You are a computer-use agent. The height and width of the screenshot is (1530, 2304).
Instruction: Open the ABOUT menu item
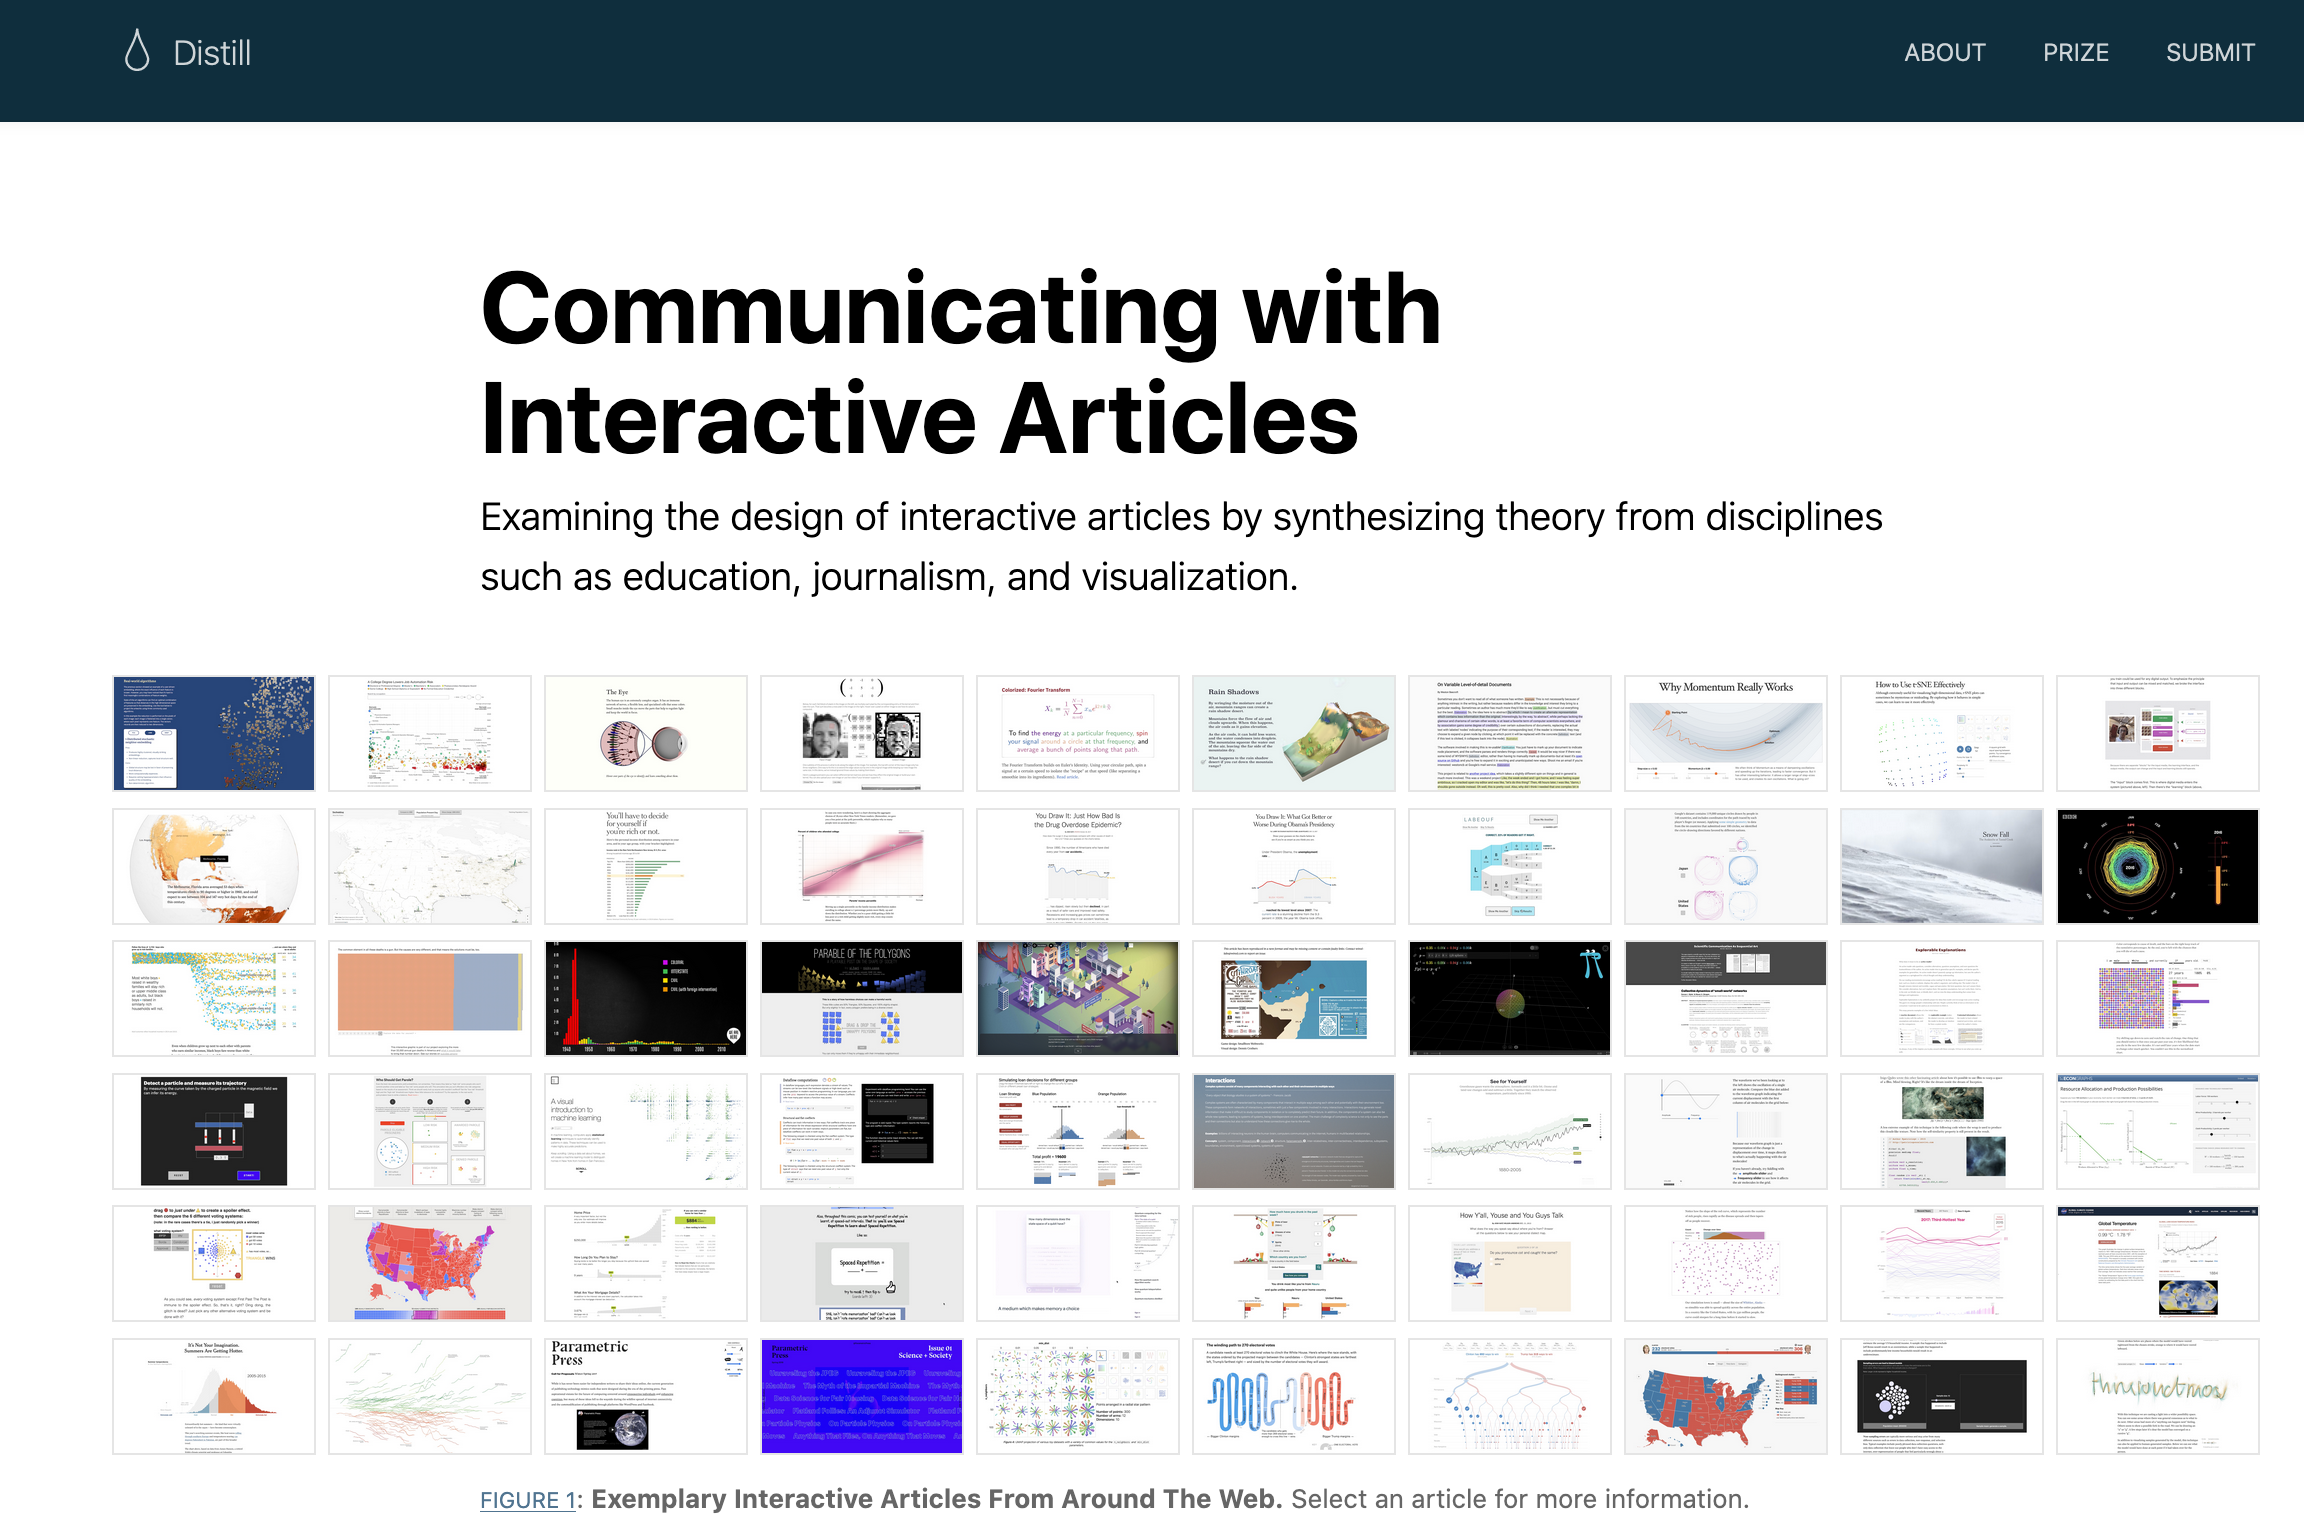pos(1943,53)
